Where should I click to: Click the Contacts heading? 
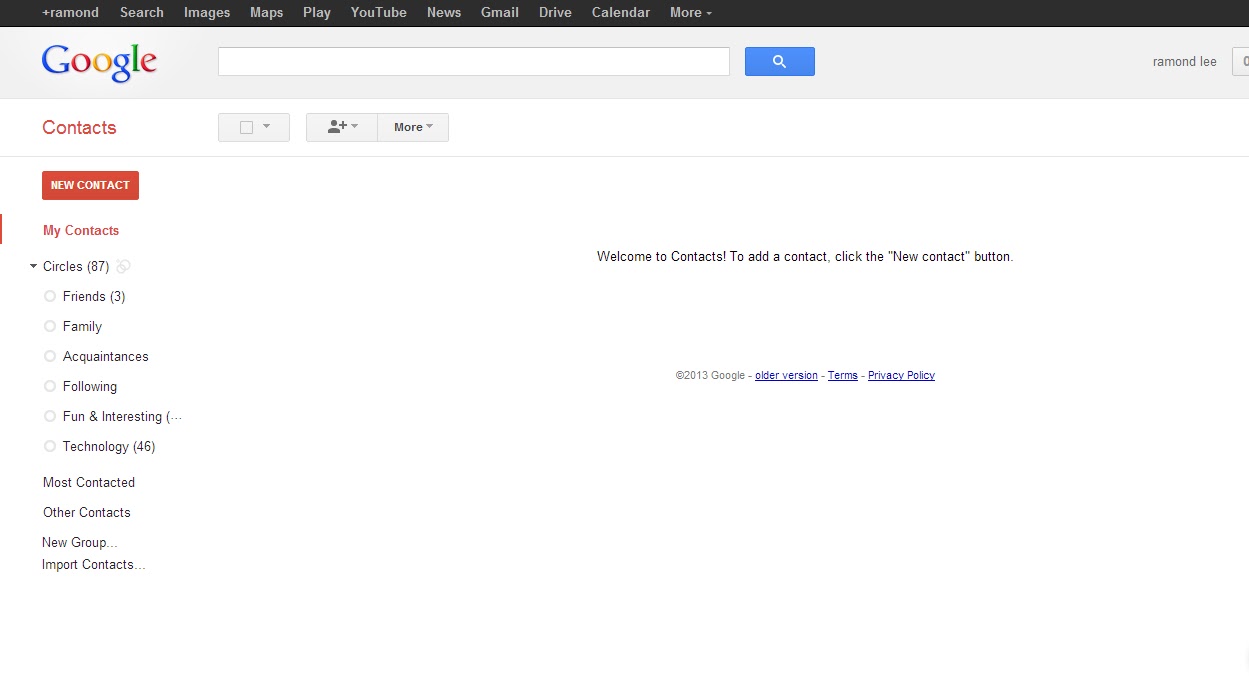point(79,128)
